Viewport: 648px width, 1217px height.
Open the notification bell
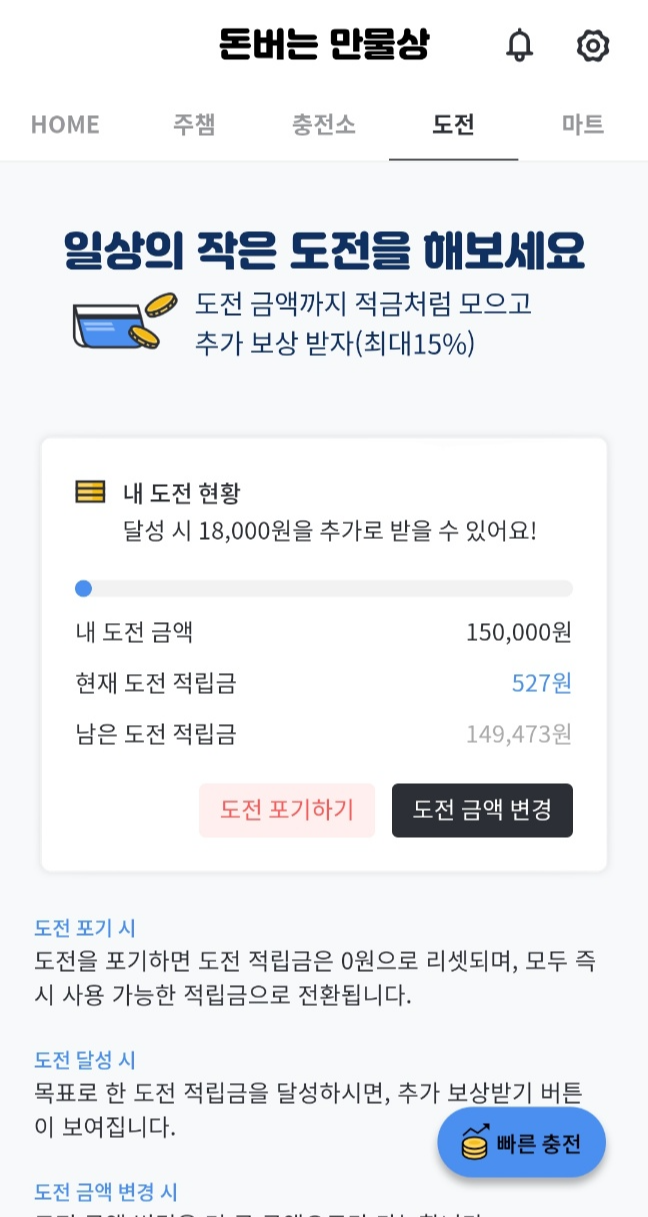(x=518, y=46)
